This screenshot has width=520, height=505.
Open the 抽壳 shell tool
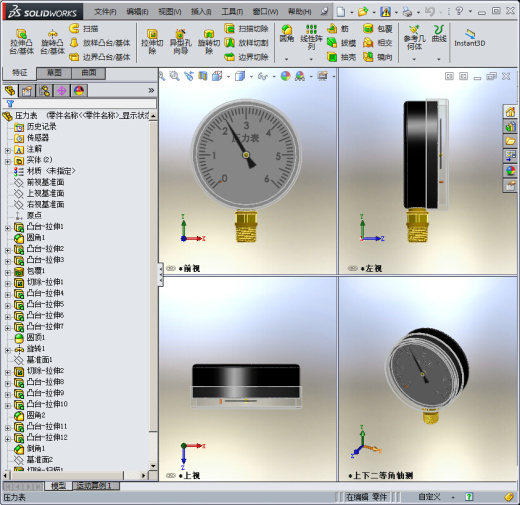(x=342, y=57)
